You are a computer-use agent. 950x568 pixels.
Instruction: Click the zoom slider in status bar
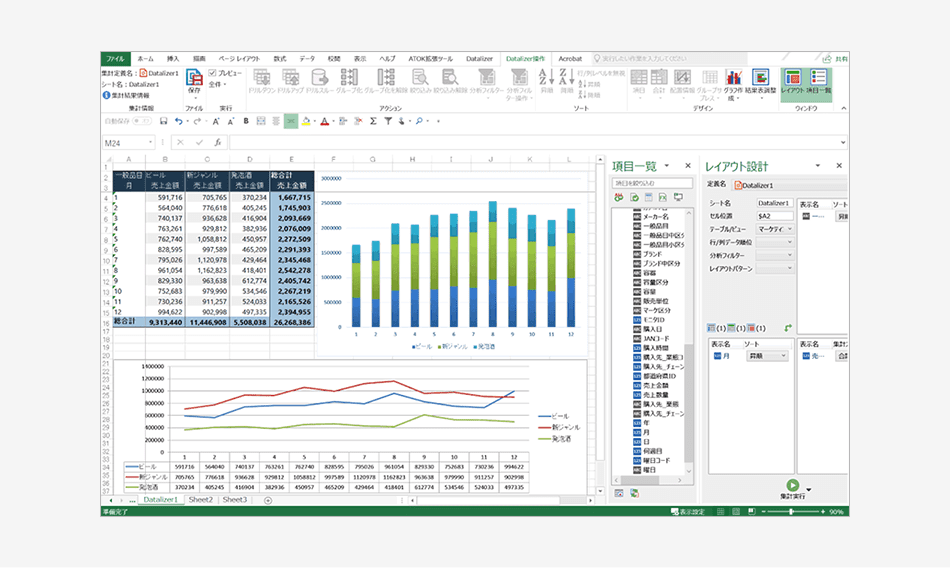[x=792, y=511]
